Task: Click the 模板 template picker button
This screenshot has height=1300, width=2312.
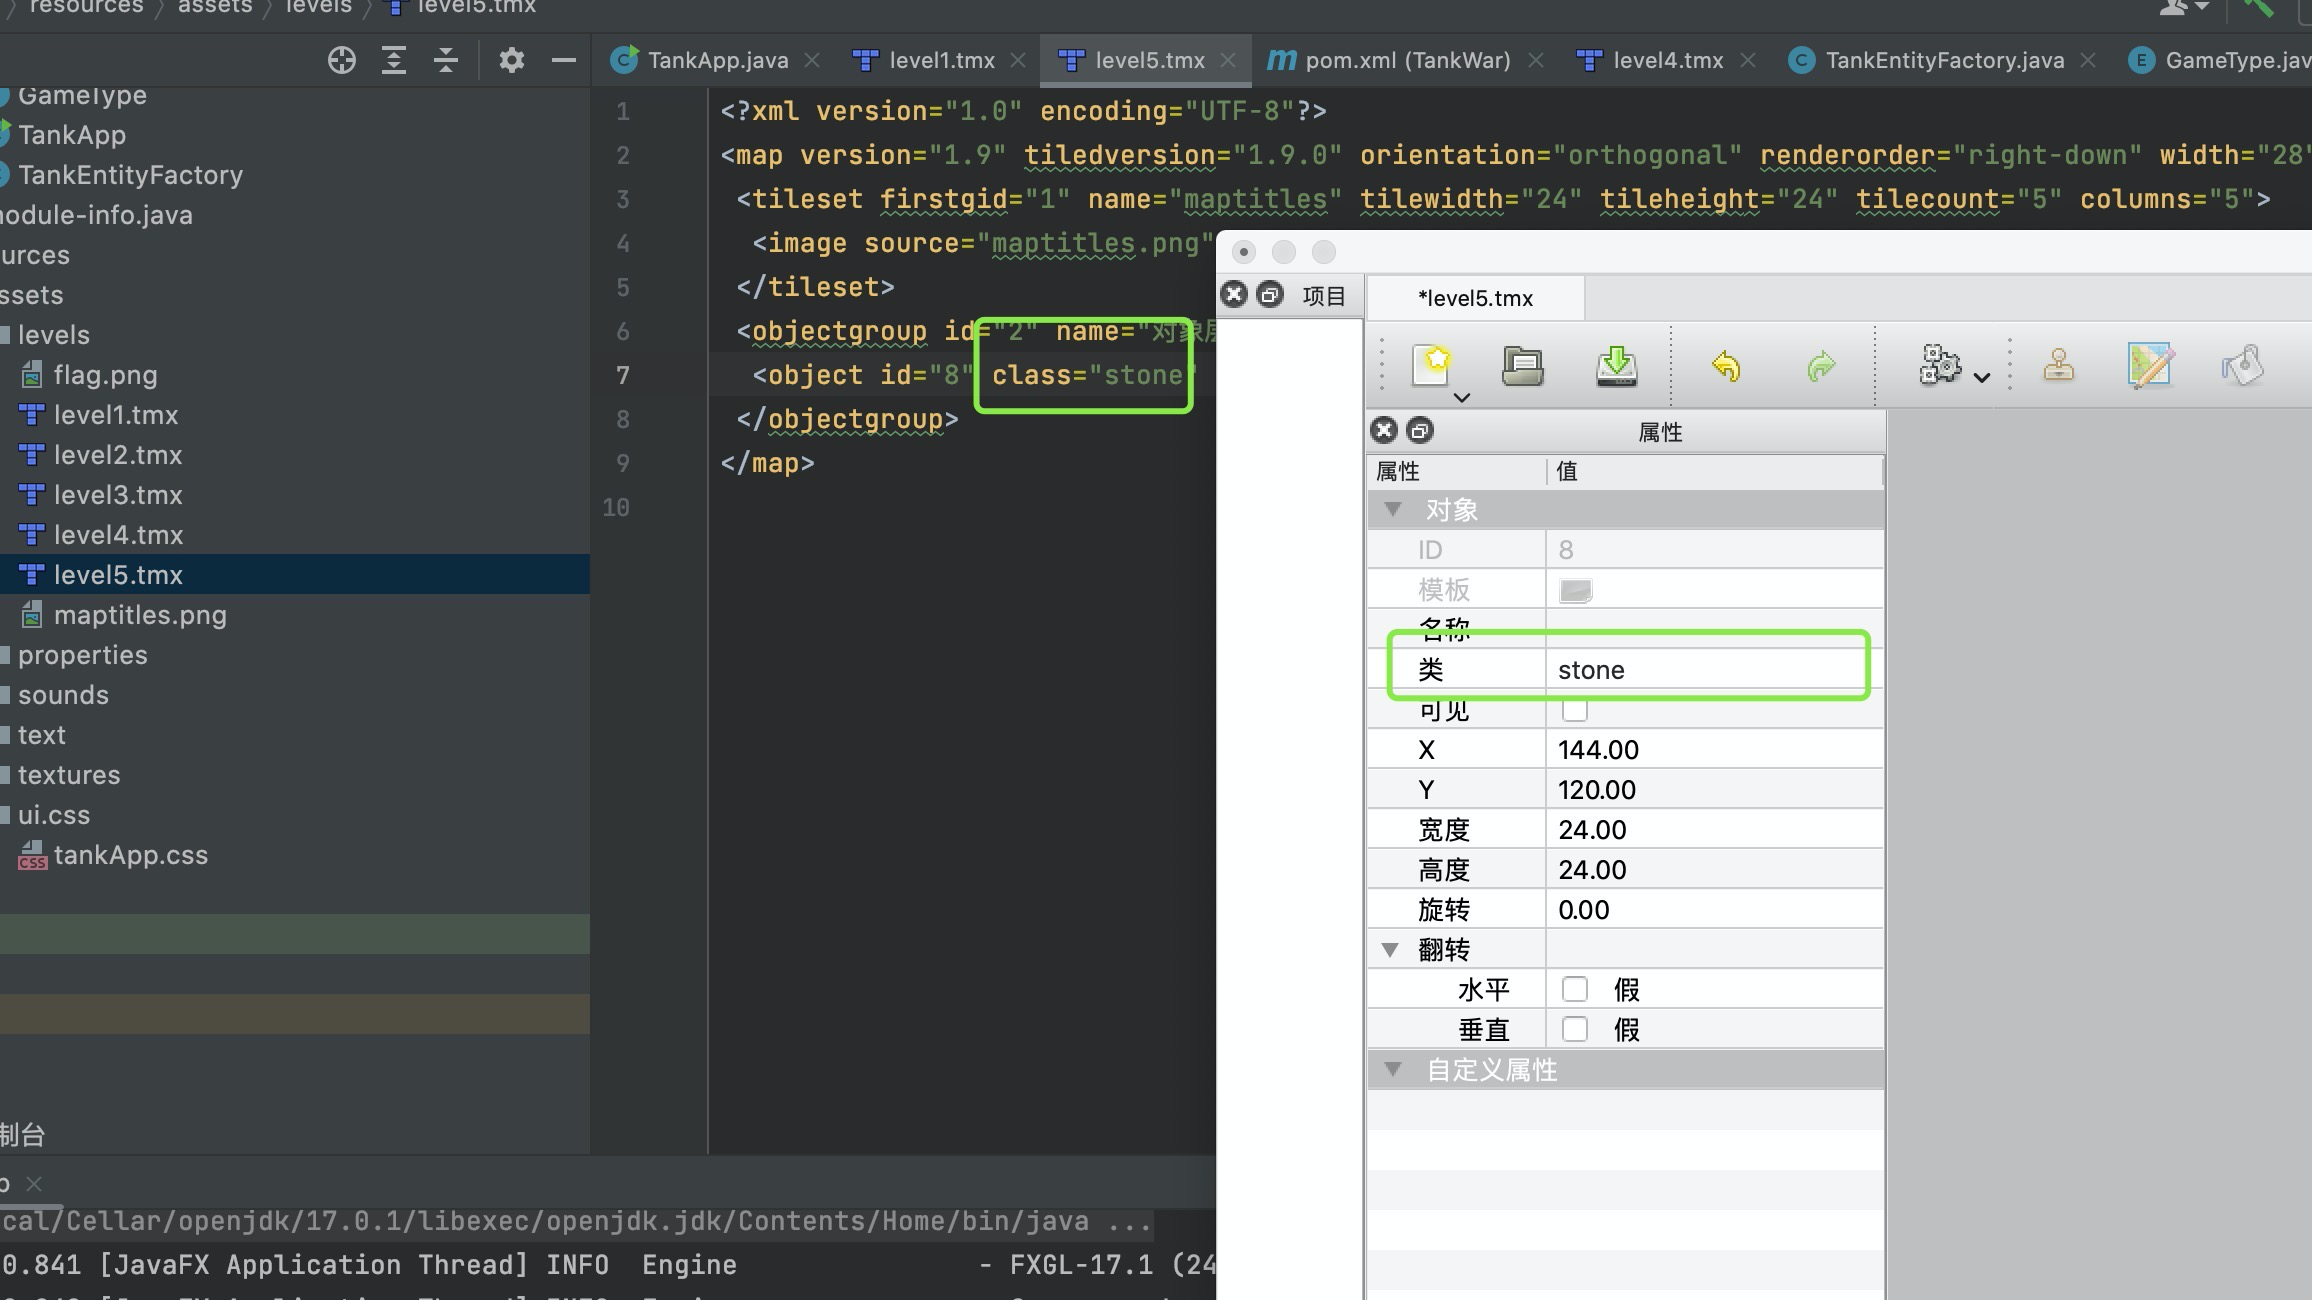Action: pos(1575,590)
